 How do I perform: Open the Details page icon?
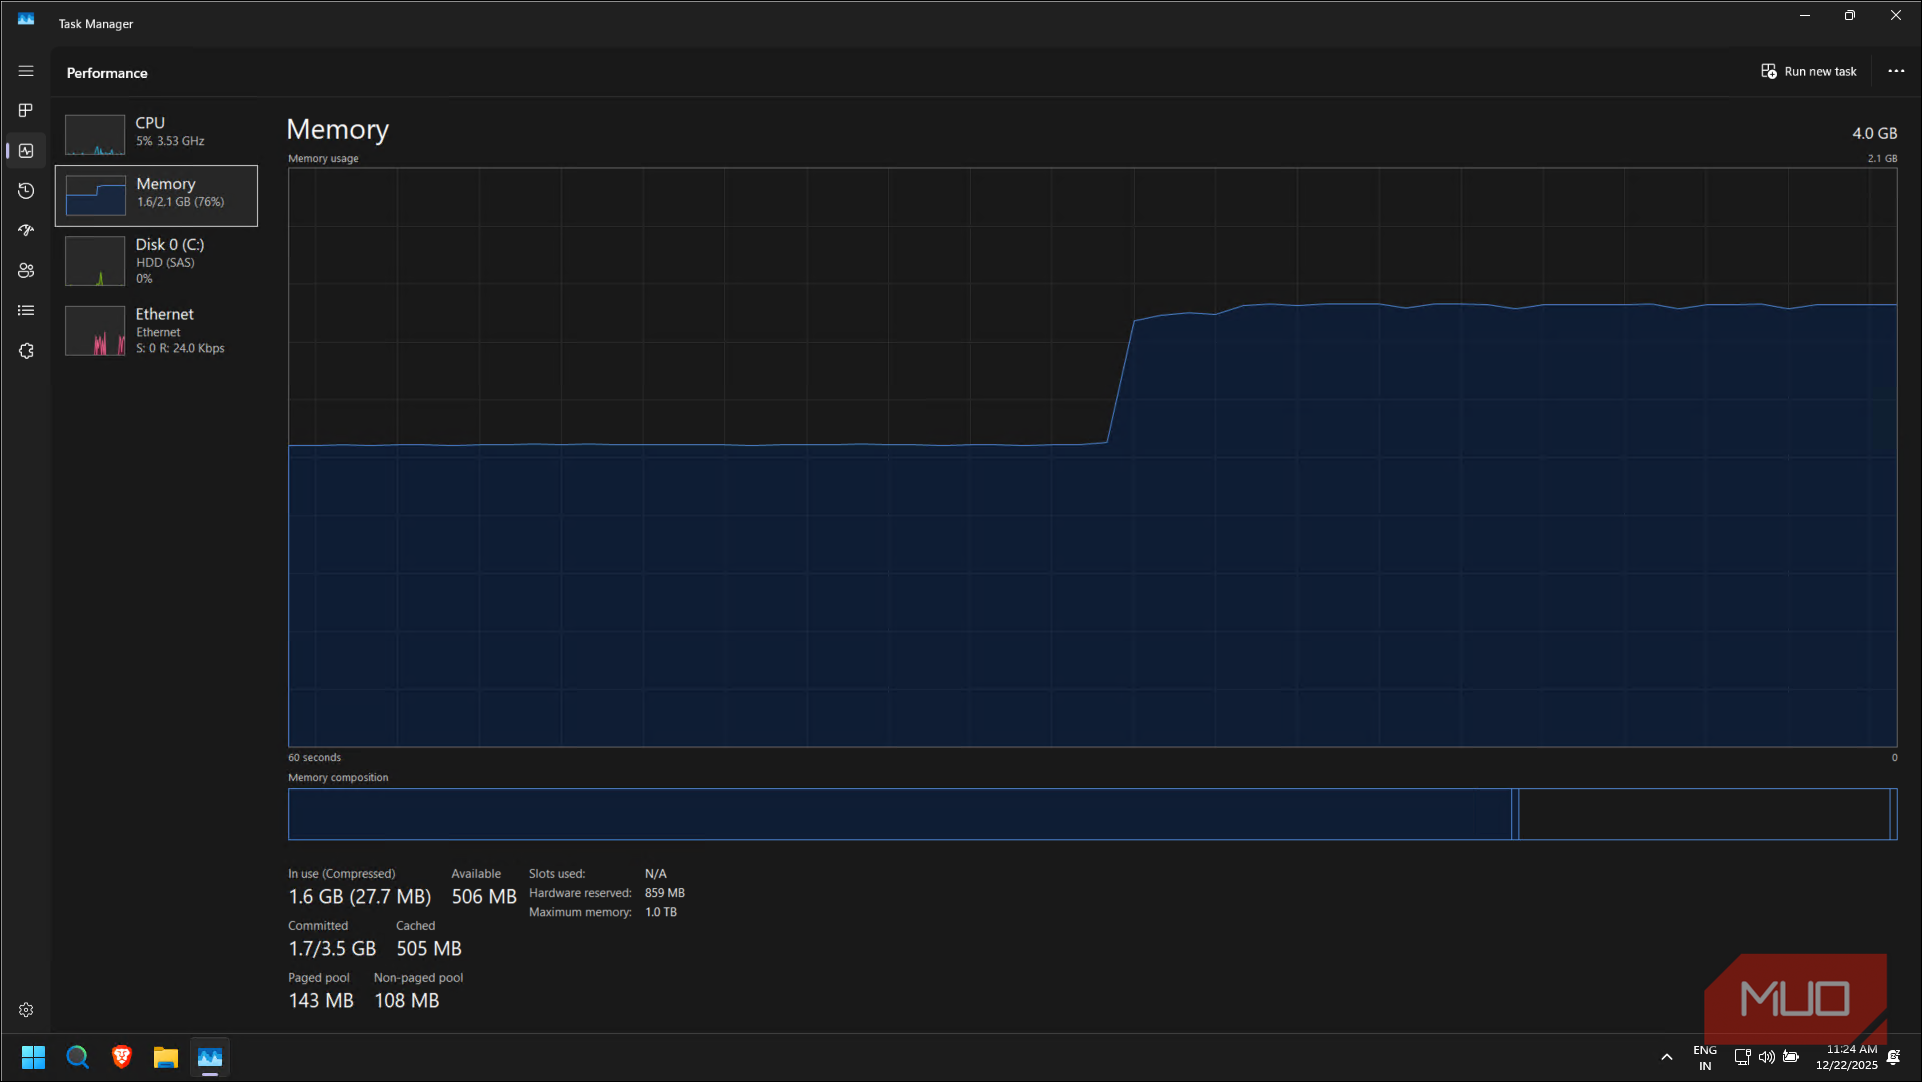click(x=26, y=310)
